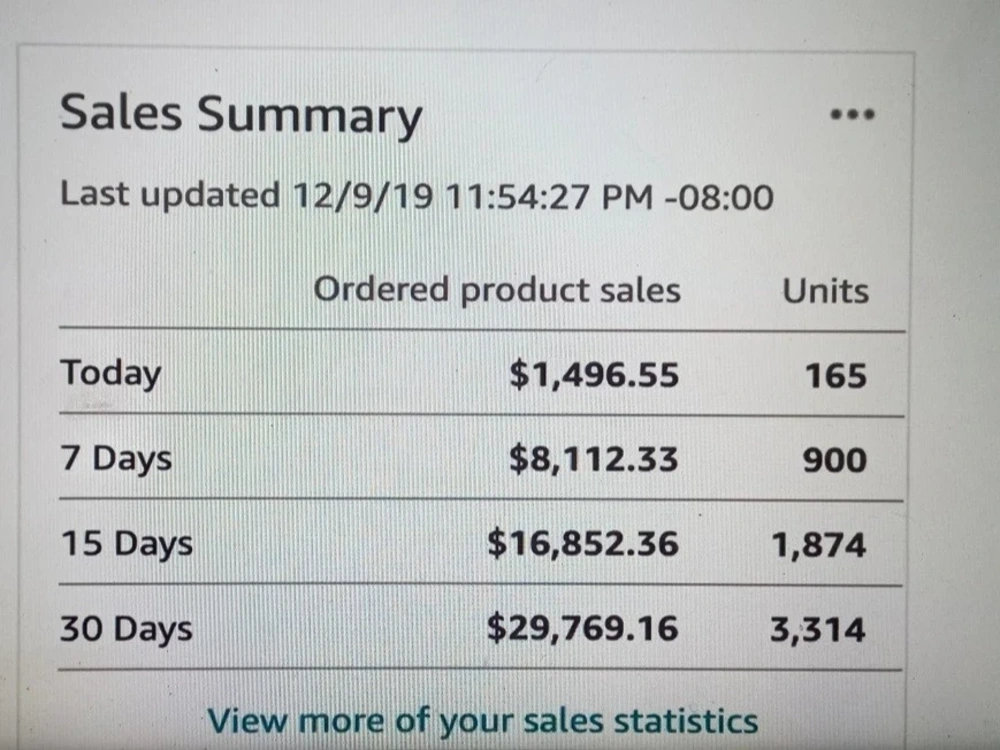Select the 30 Days row label
Viewport: 1000px width, 750px height.
click(126, 629)
